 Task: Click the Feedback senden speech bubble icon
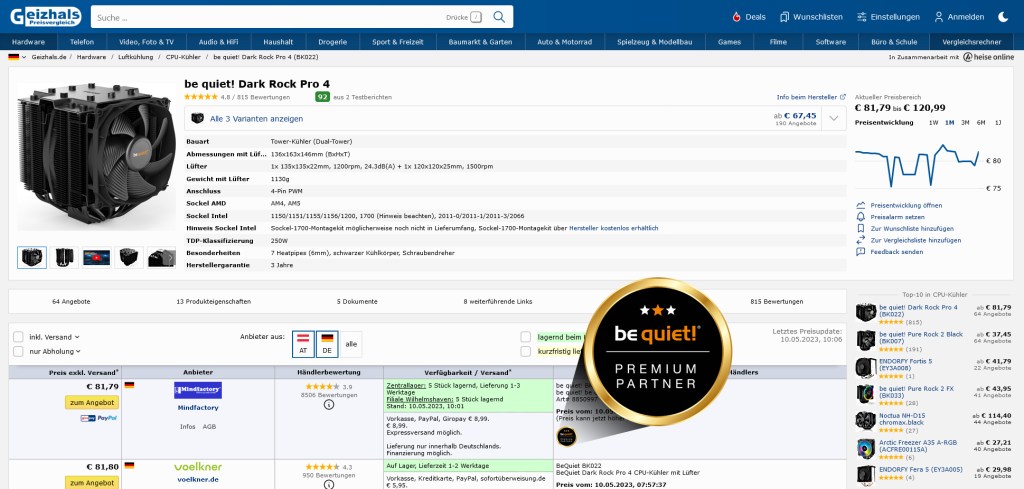click(861, 252)
